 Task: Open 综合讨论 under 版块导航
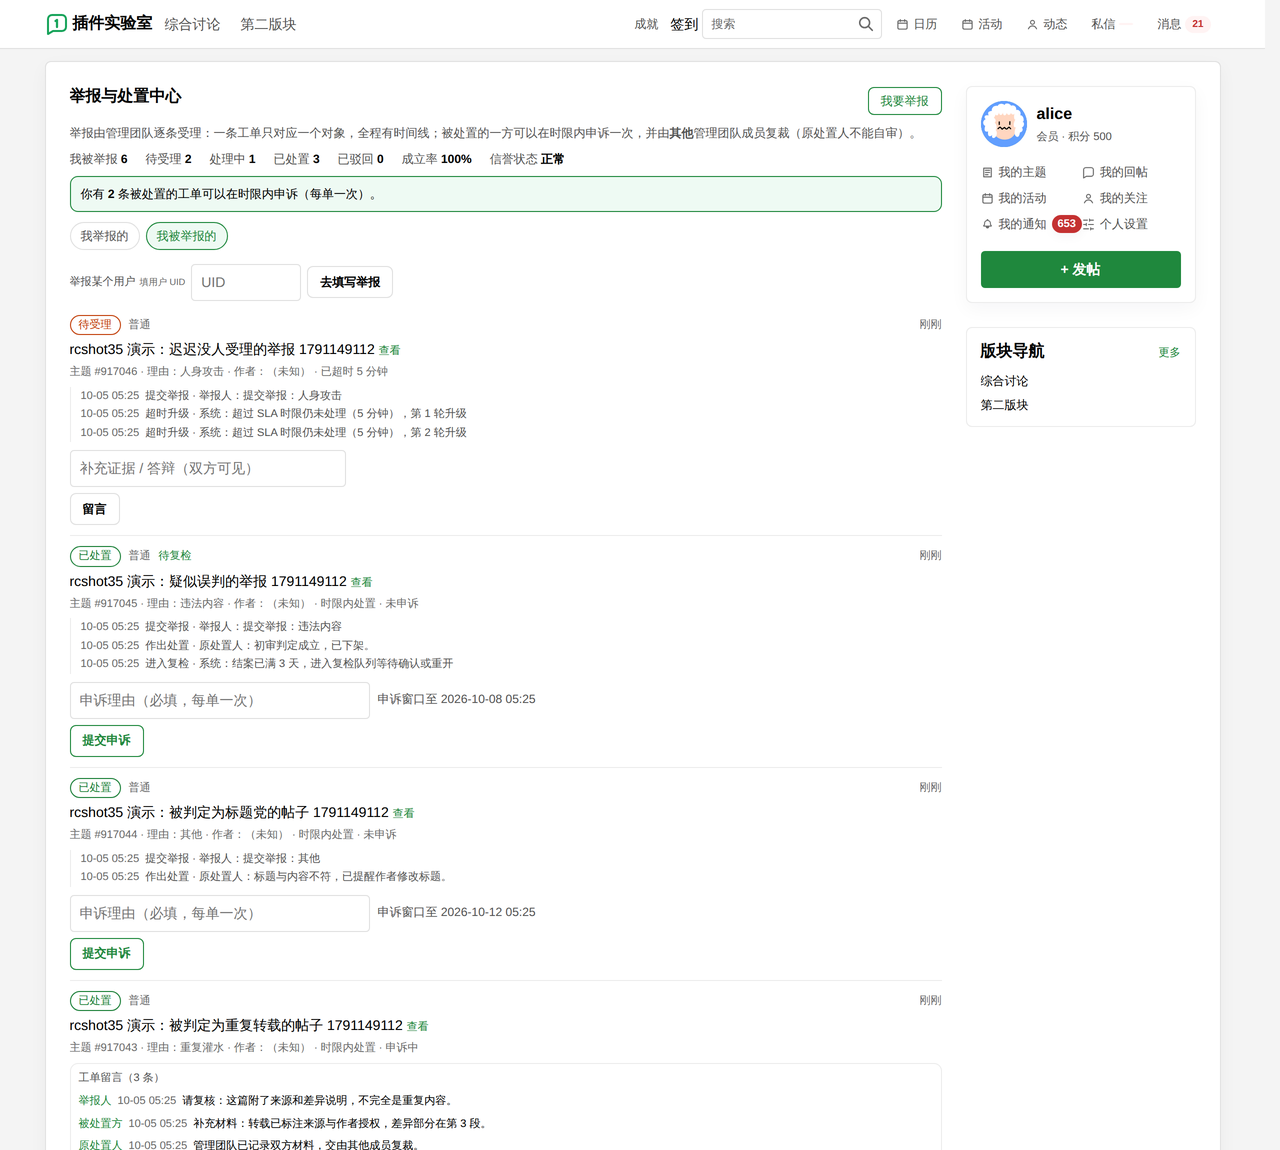(x=1004, y=381)
